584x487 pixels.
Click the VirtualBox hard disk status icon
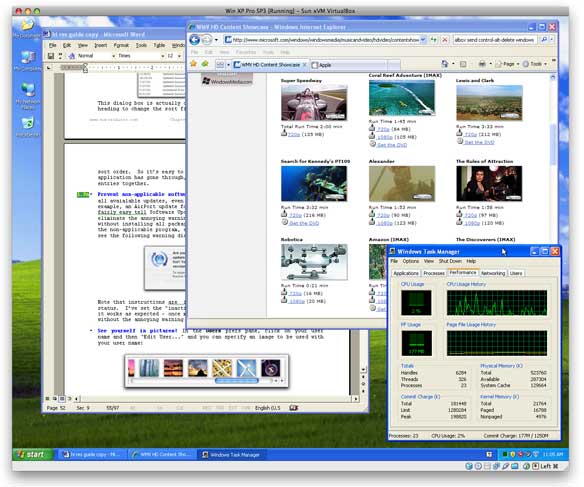pyautogui.click(x=469, y=466)
